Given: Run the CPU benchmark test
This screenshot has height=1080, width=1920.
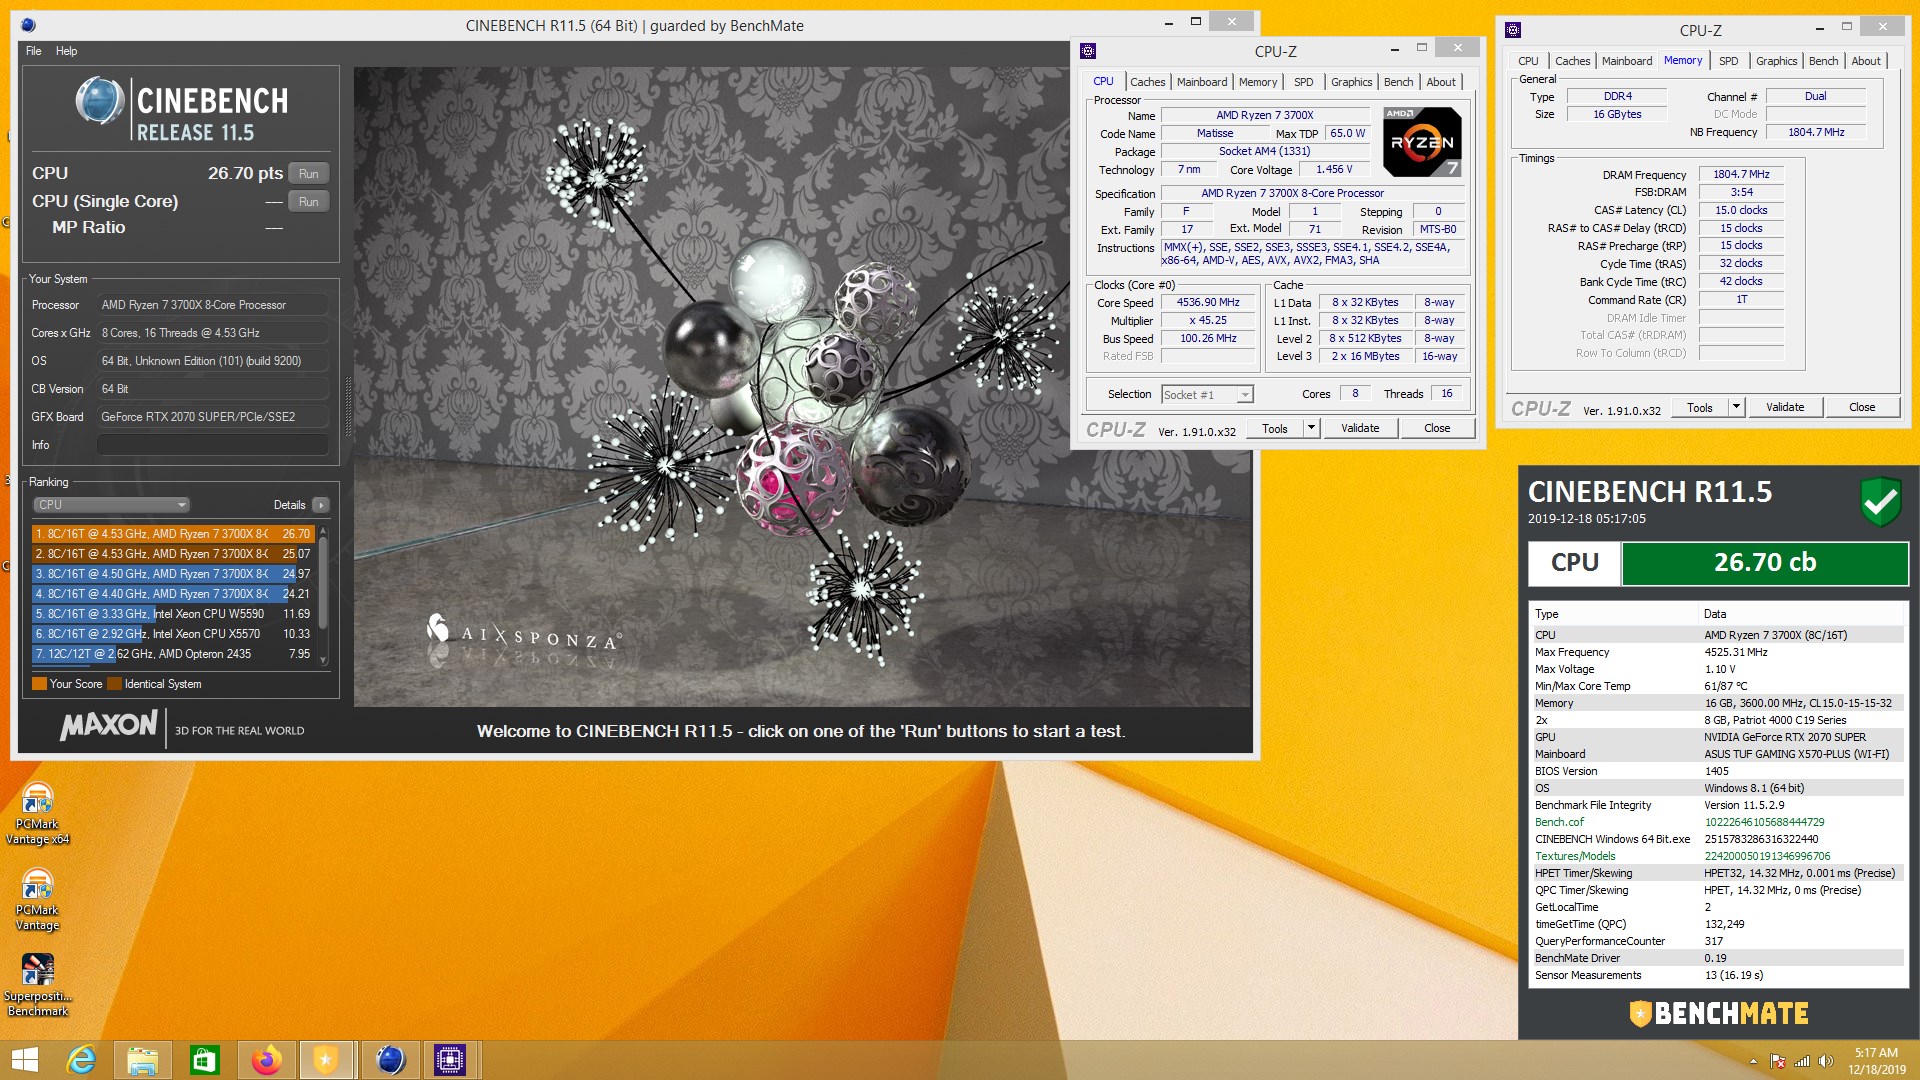Looking at the screenshot, I should pyautogui.click(x=308, y=174).
